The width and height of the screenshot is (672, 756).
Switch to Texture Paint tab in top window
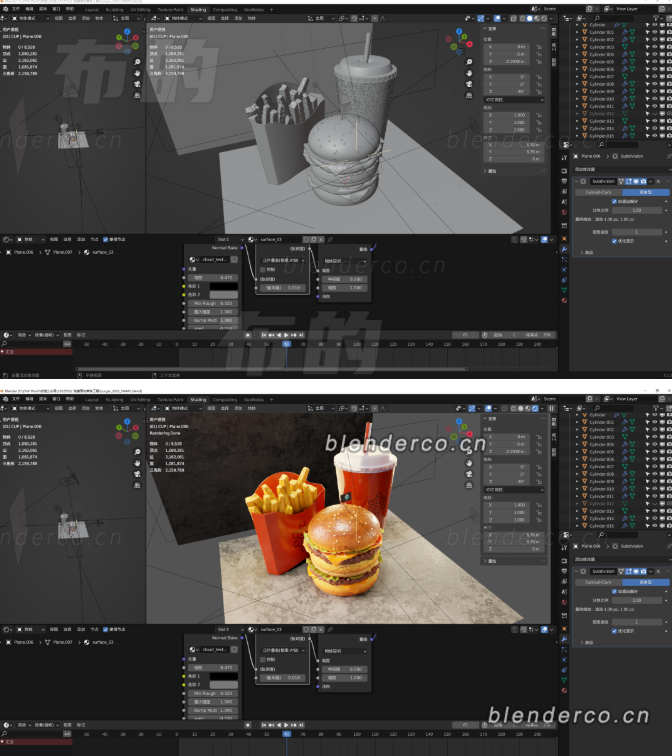(170, 9)
